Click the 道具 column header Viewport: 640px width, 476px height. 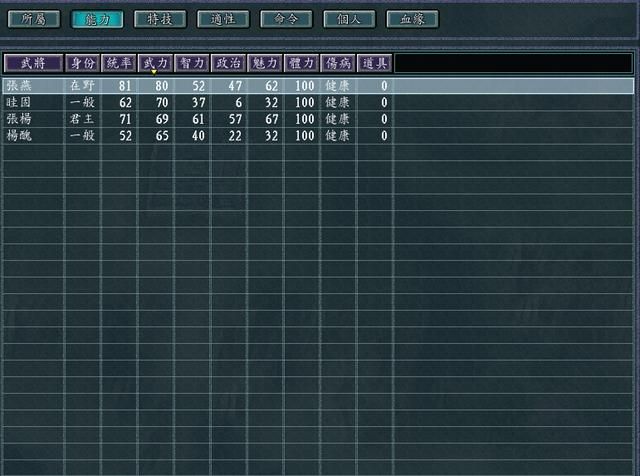pyautogui.click(x=374, y=63)
